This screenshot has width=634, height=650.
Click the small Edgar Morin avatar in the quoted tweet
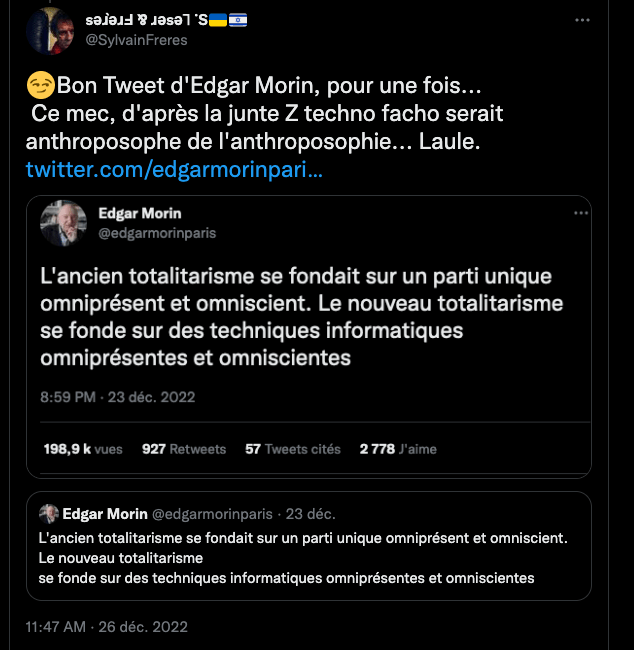click(x=48, y=514)
